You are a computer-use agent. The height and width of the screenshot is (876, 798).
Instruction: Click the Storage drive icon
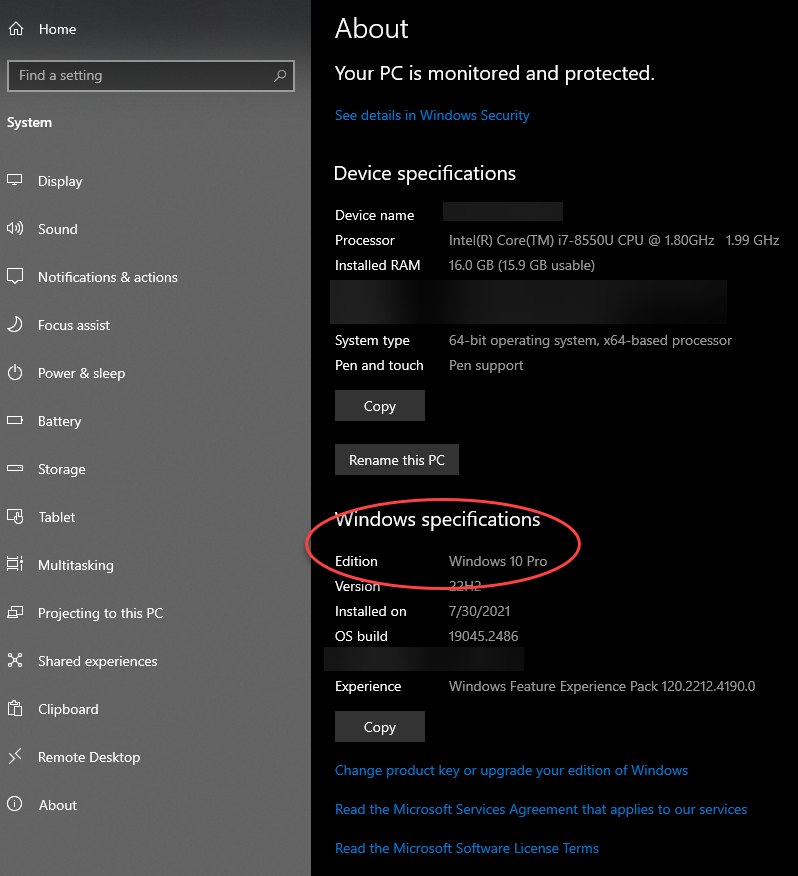[x=15, y=468]
